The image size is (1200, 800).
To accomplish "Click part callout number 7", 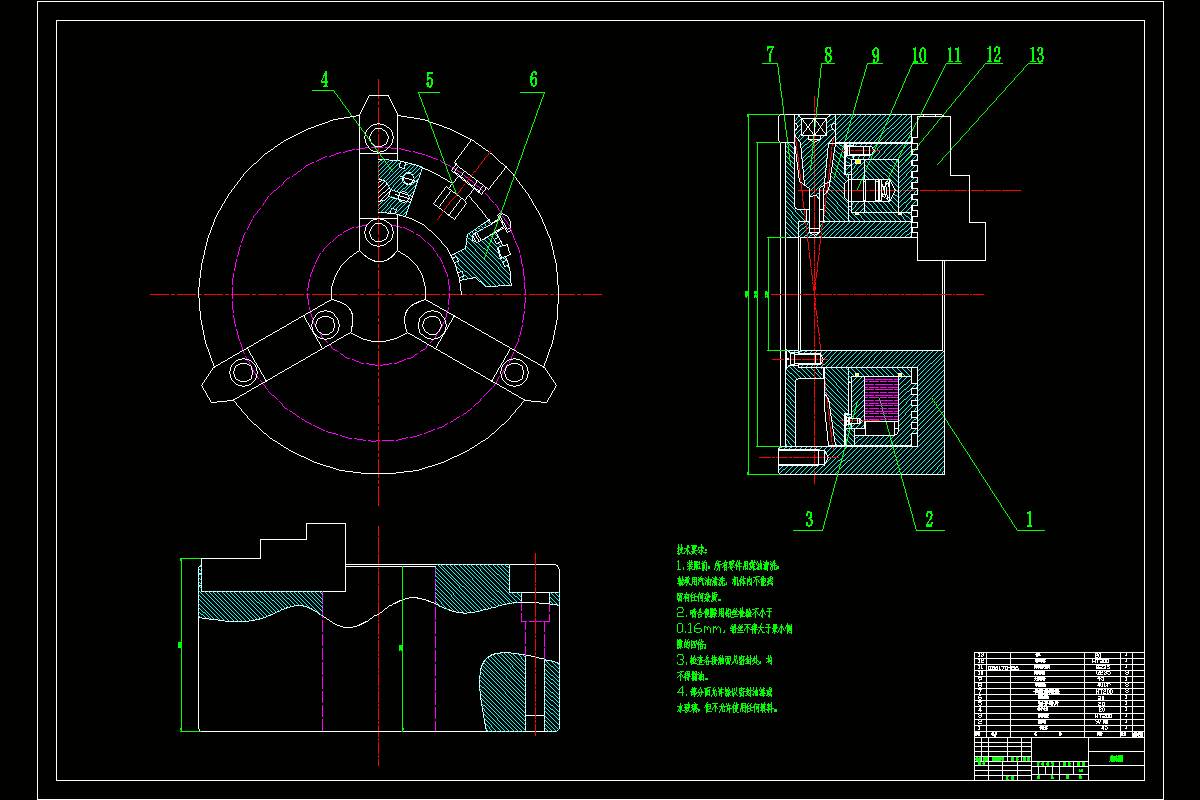I will (x=770, y=55).
